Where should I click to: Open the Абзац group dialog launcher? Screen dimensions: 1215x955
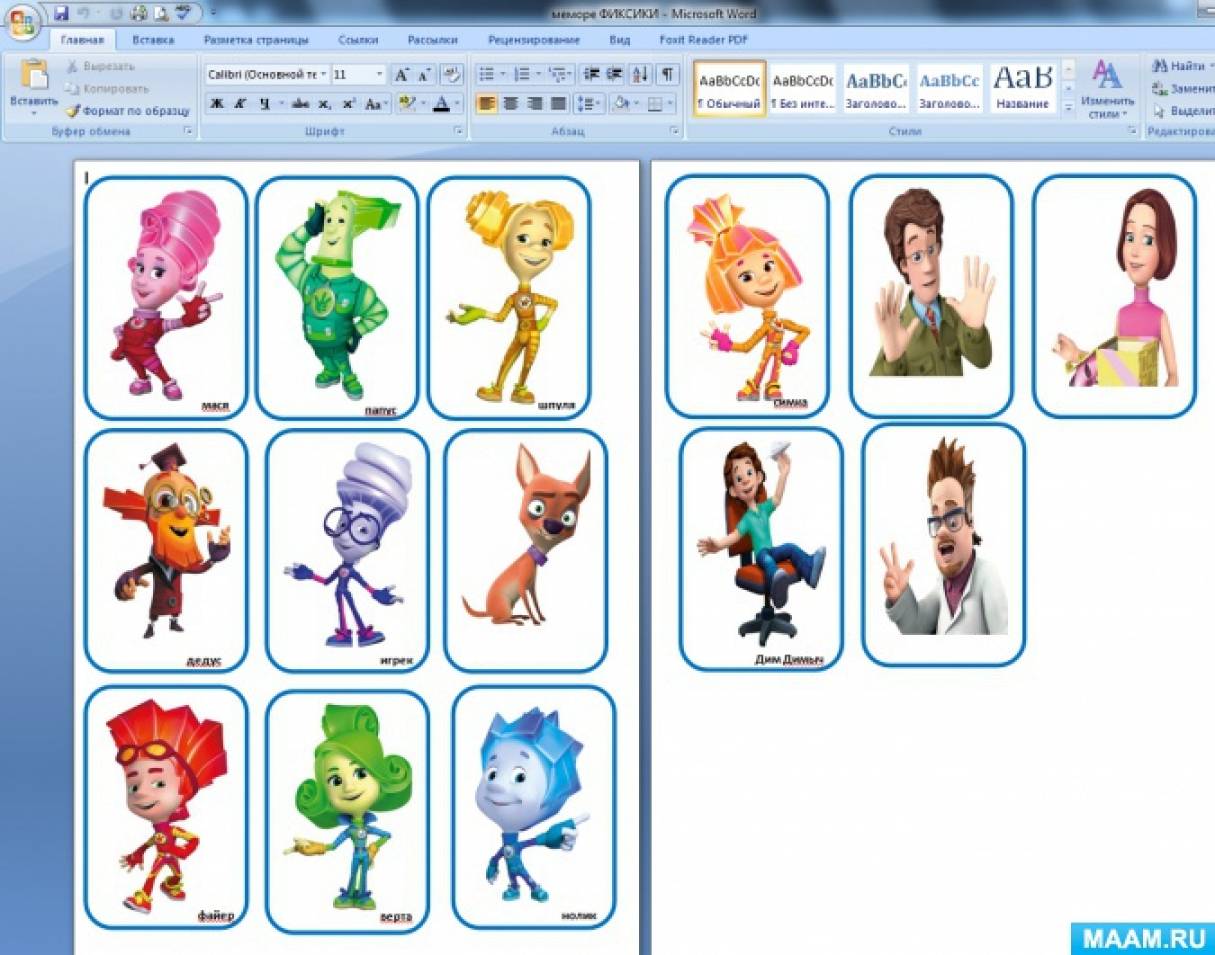tap(675, 132)
